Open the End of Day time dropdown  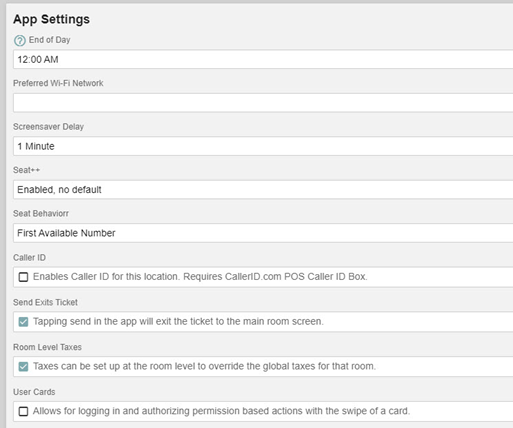pyautogui.click(x=263, y=59)
